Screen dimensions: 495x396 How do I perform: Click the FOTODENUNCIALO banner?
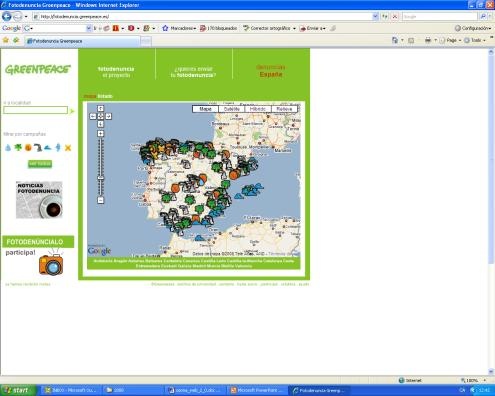pos(38,242)
